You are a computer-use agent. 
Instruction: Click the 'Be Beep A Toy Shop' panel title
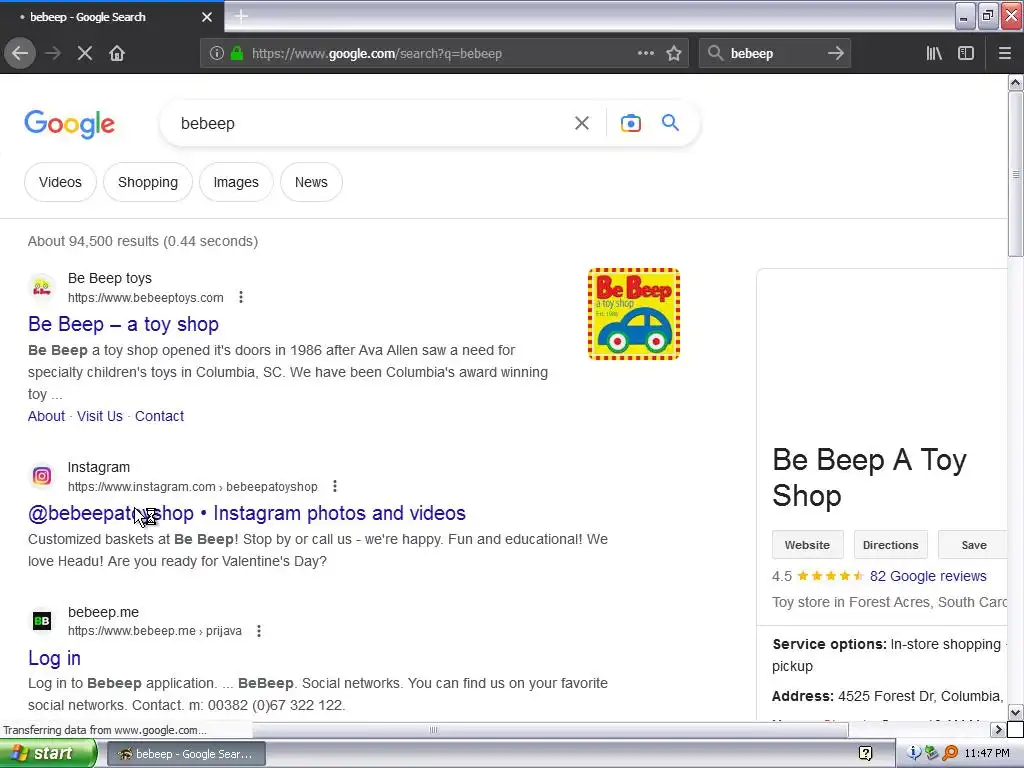point(869,478)
